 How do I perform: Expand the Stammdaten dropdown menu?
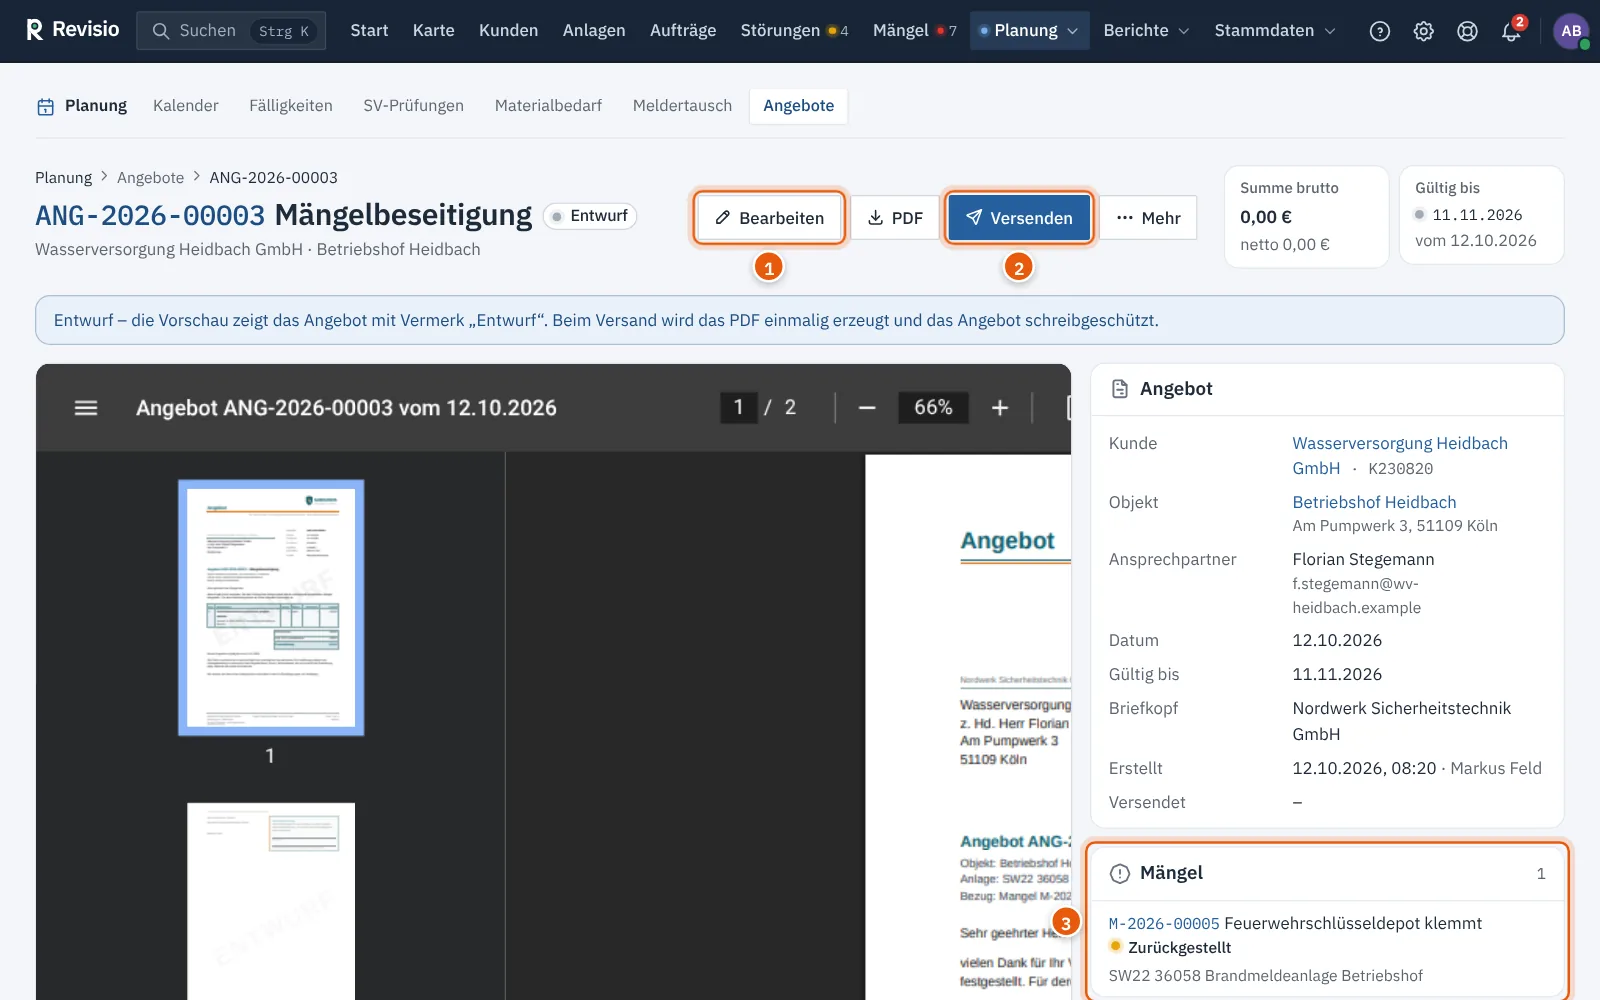[1275, 31]
